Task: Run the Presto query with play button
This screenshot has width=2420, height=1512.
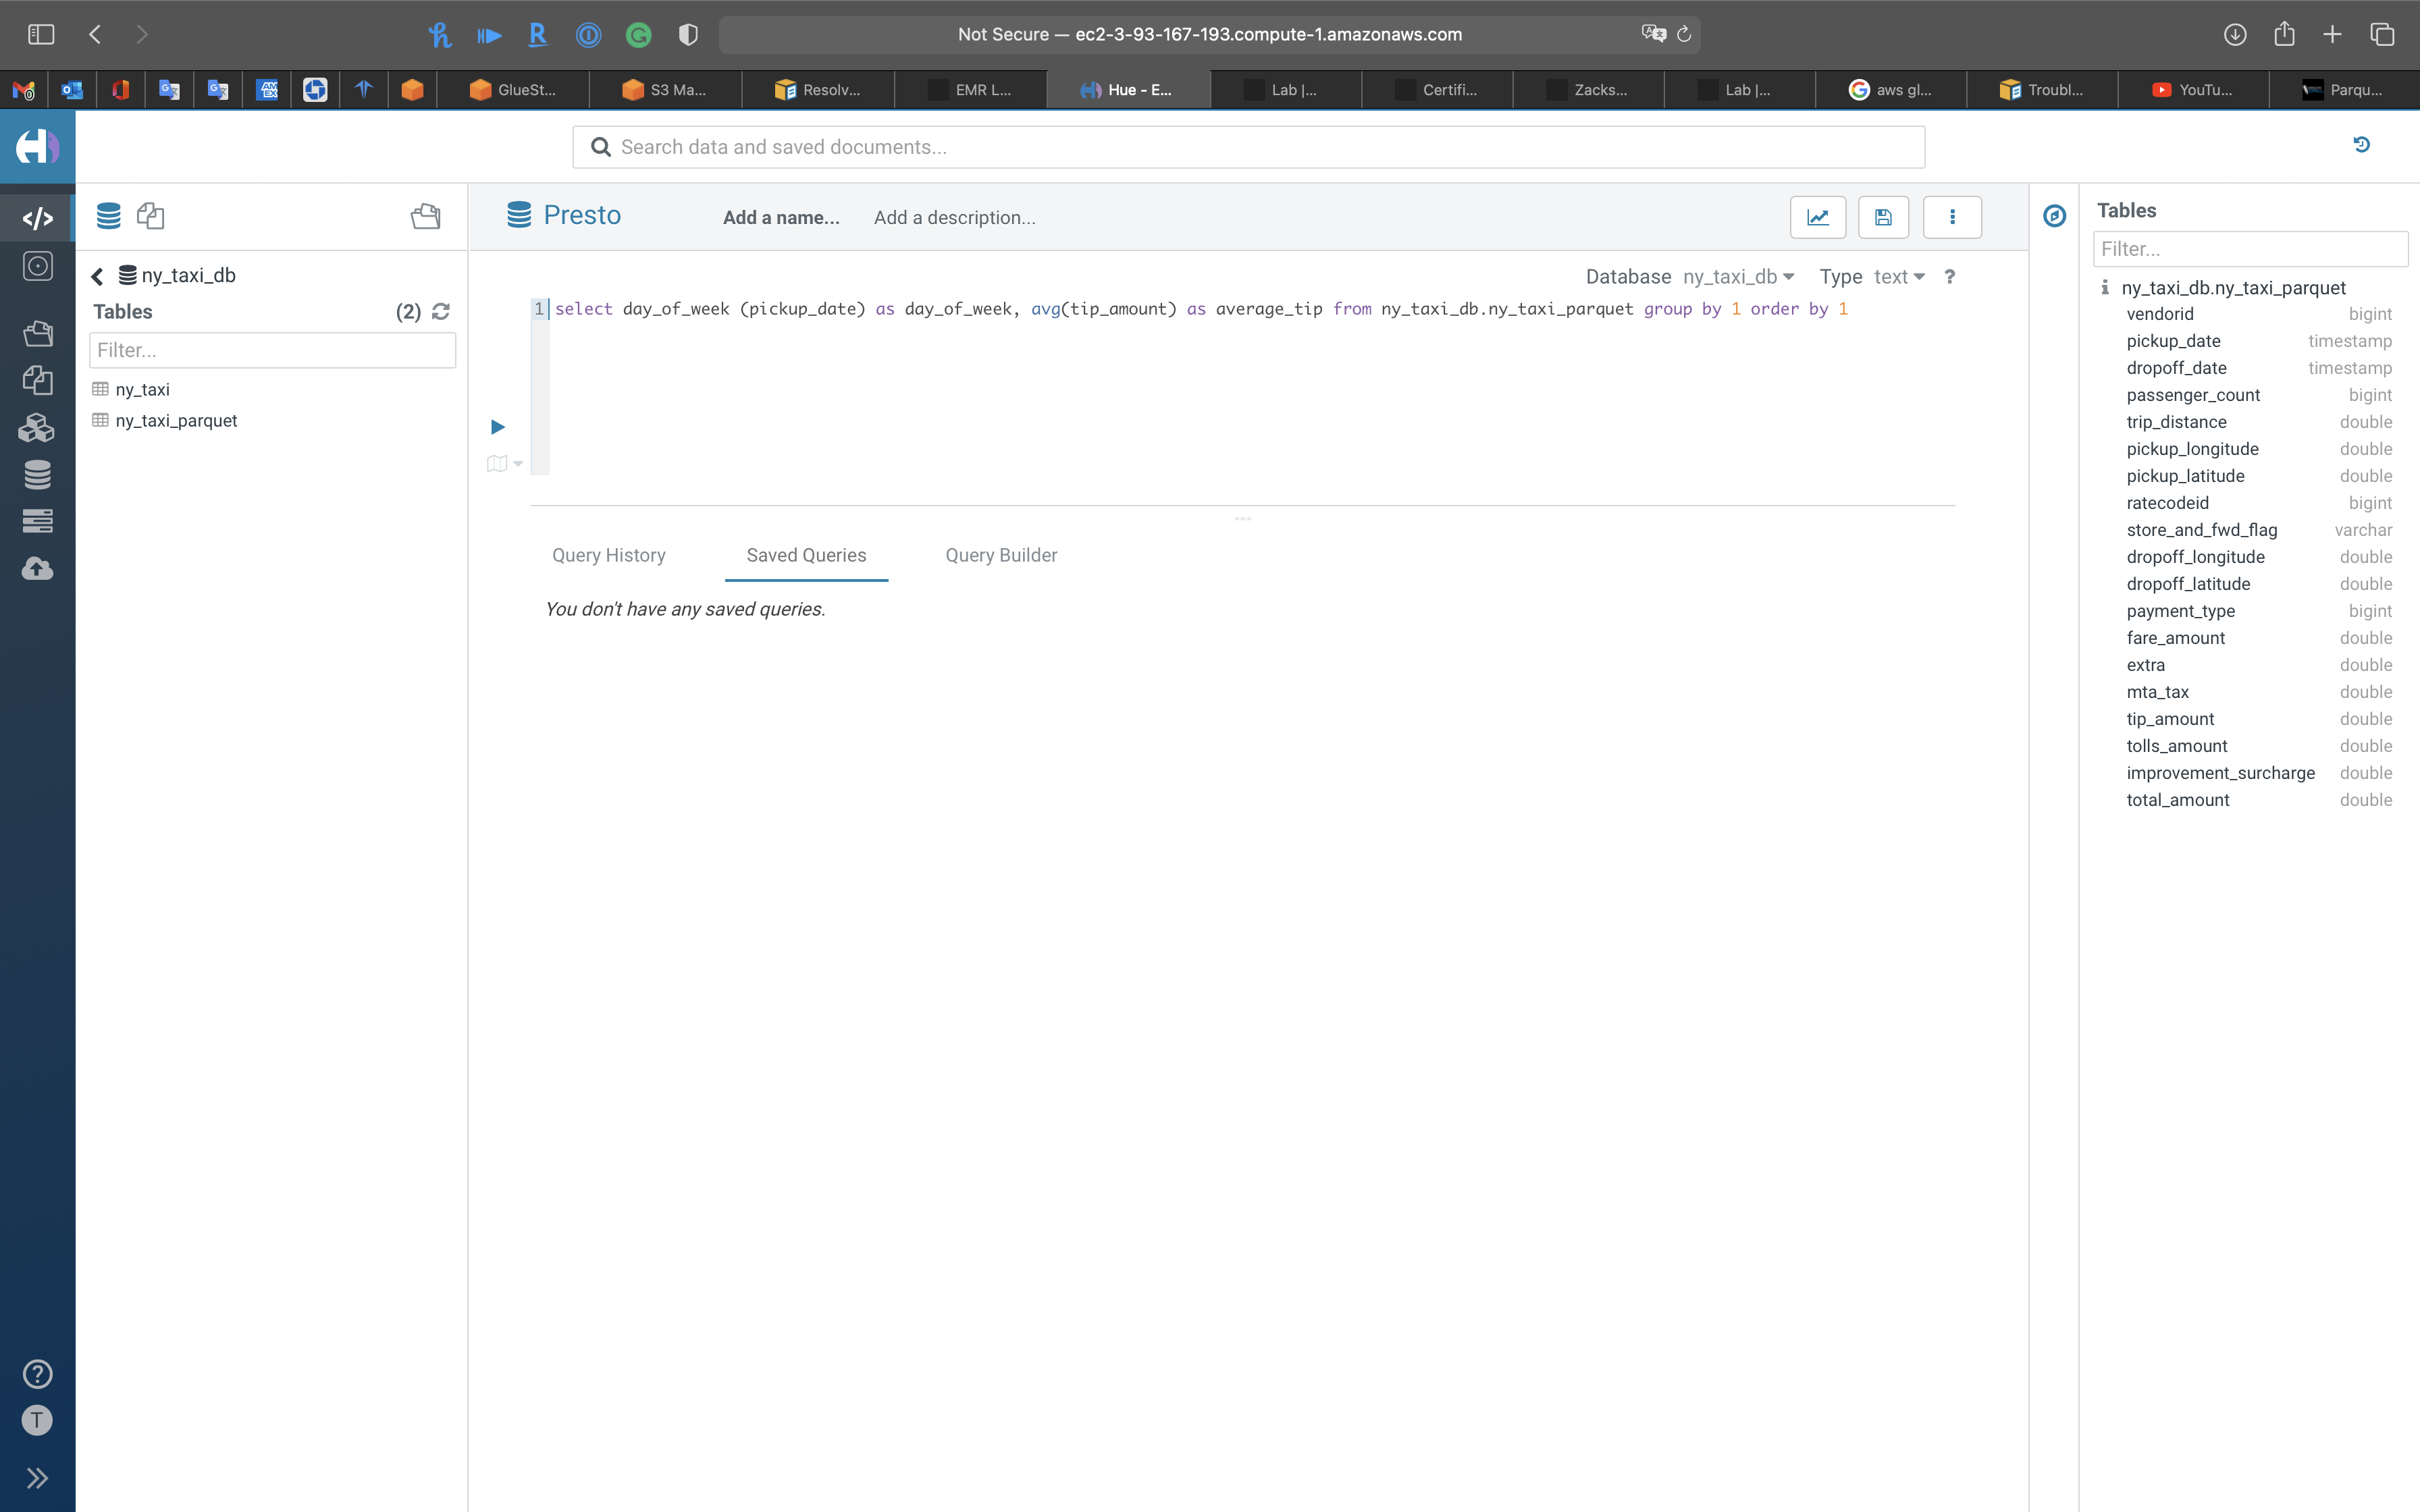Action: tap(497, 427)
